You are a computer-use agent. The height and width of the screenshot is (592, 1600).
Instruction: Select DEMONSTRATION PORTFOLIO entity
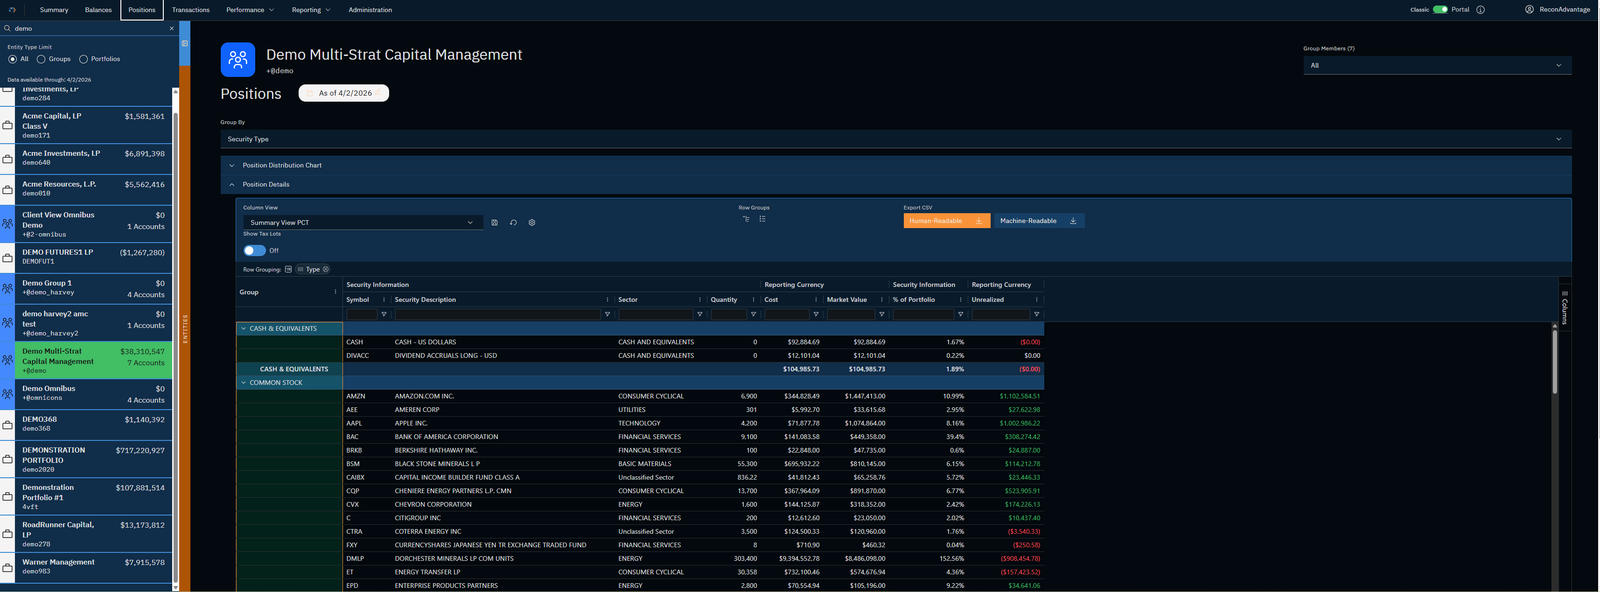tap(87, 459)
